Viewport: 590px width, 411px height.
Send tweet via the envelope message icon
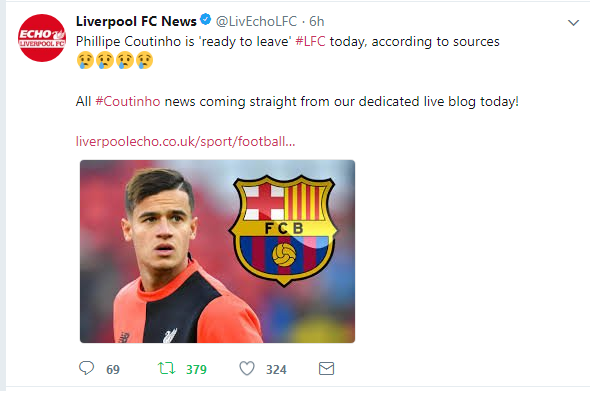326,368
